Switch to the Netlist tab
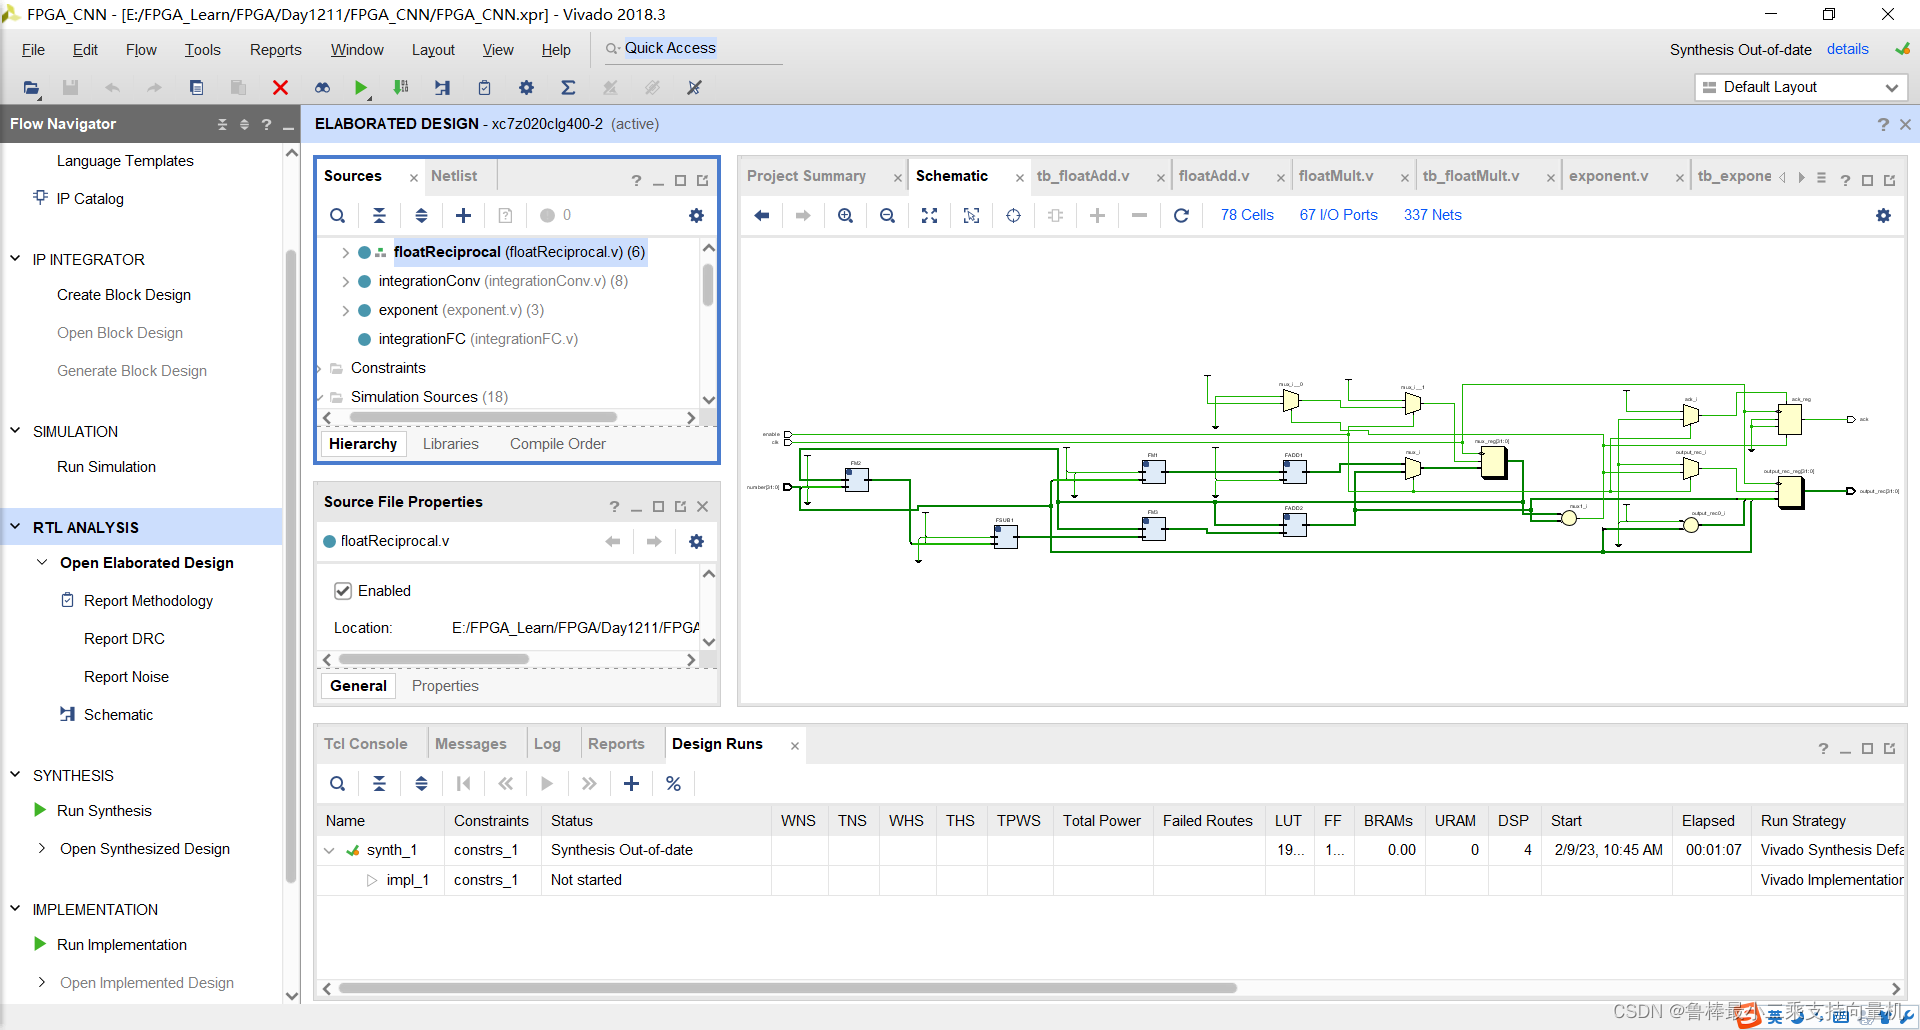 point(454,176)
